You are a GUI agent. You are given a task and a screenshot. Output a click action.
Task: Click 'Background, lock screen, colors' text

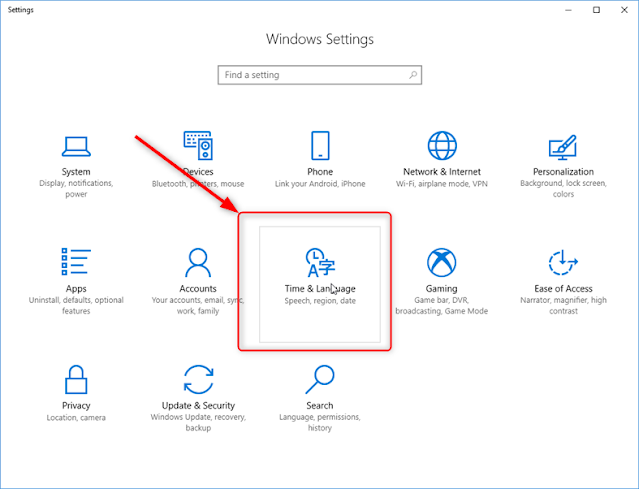click(x=563, y=189)
